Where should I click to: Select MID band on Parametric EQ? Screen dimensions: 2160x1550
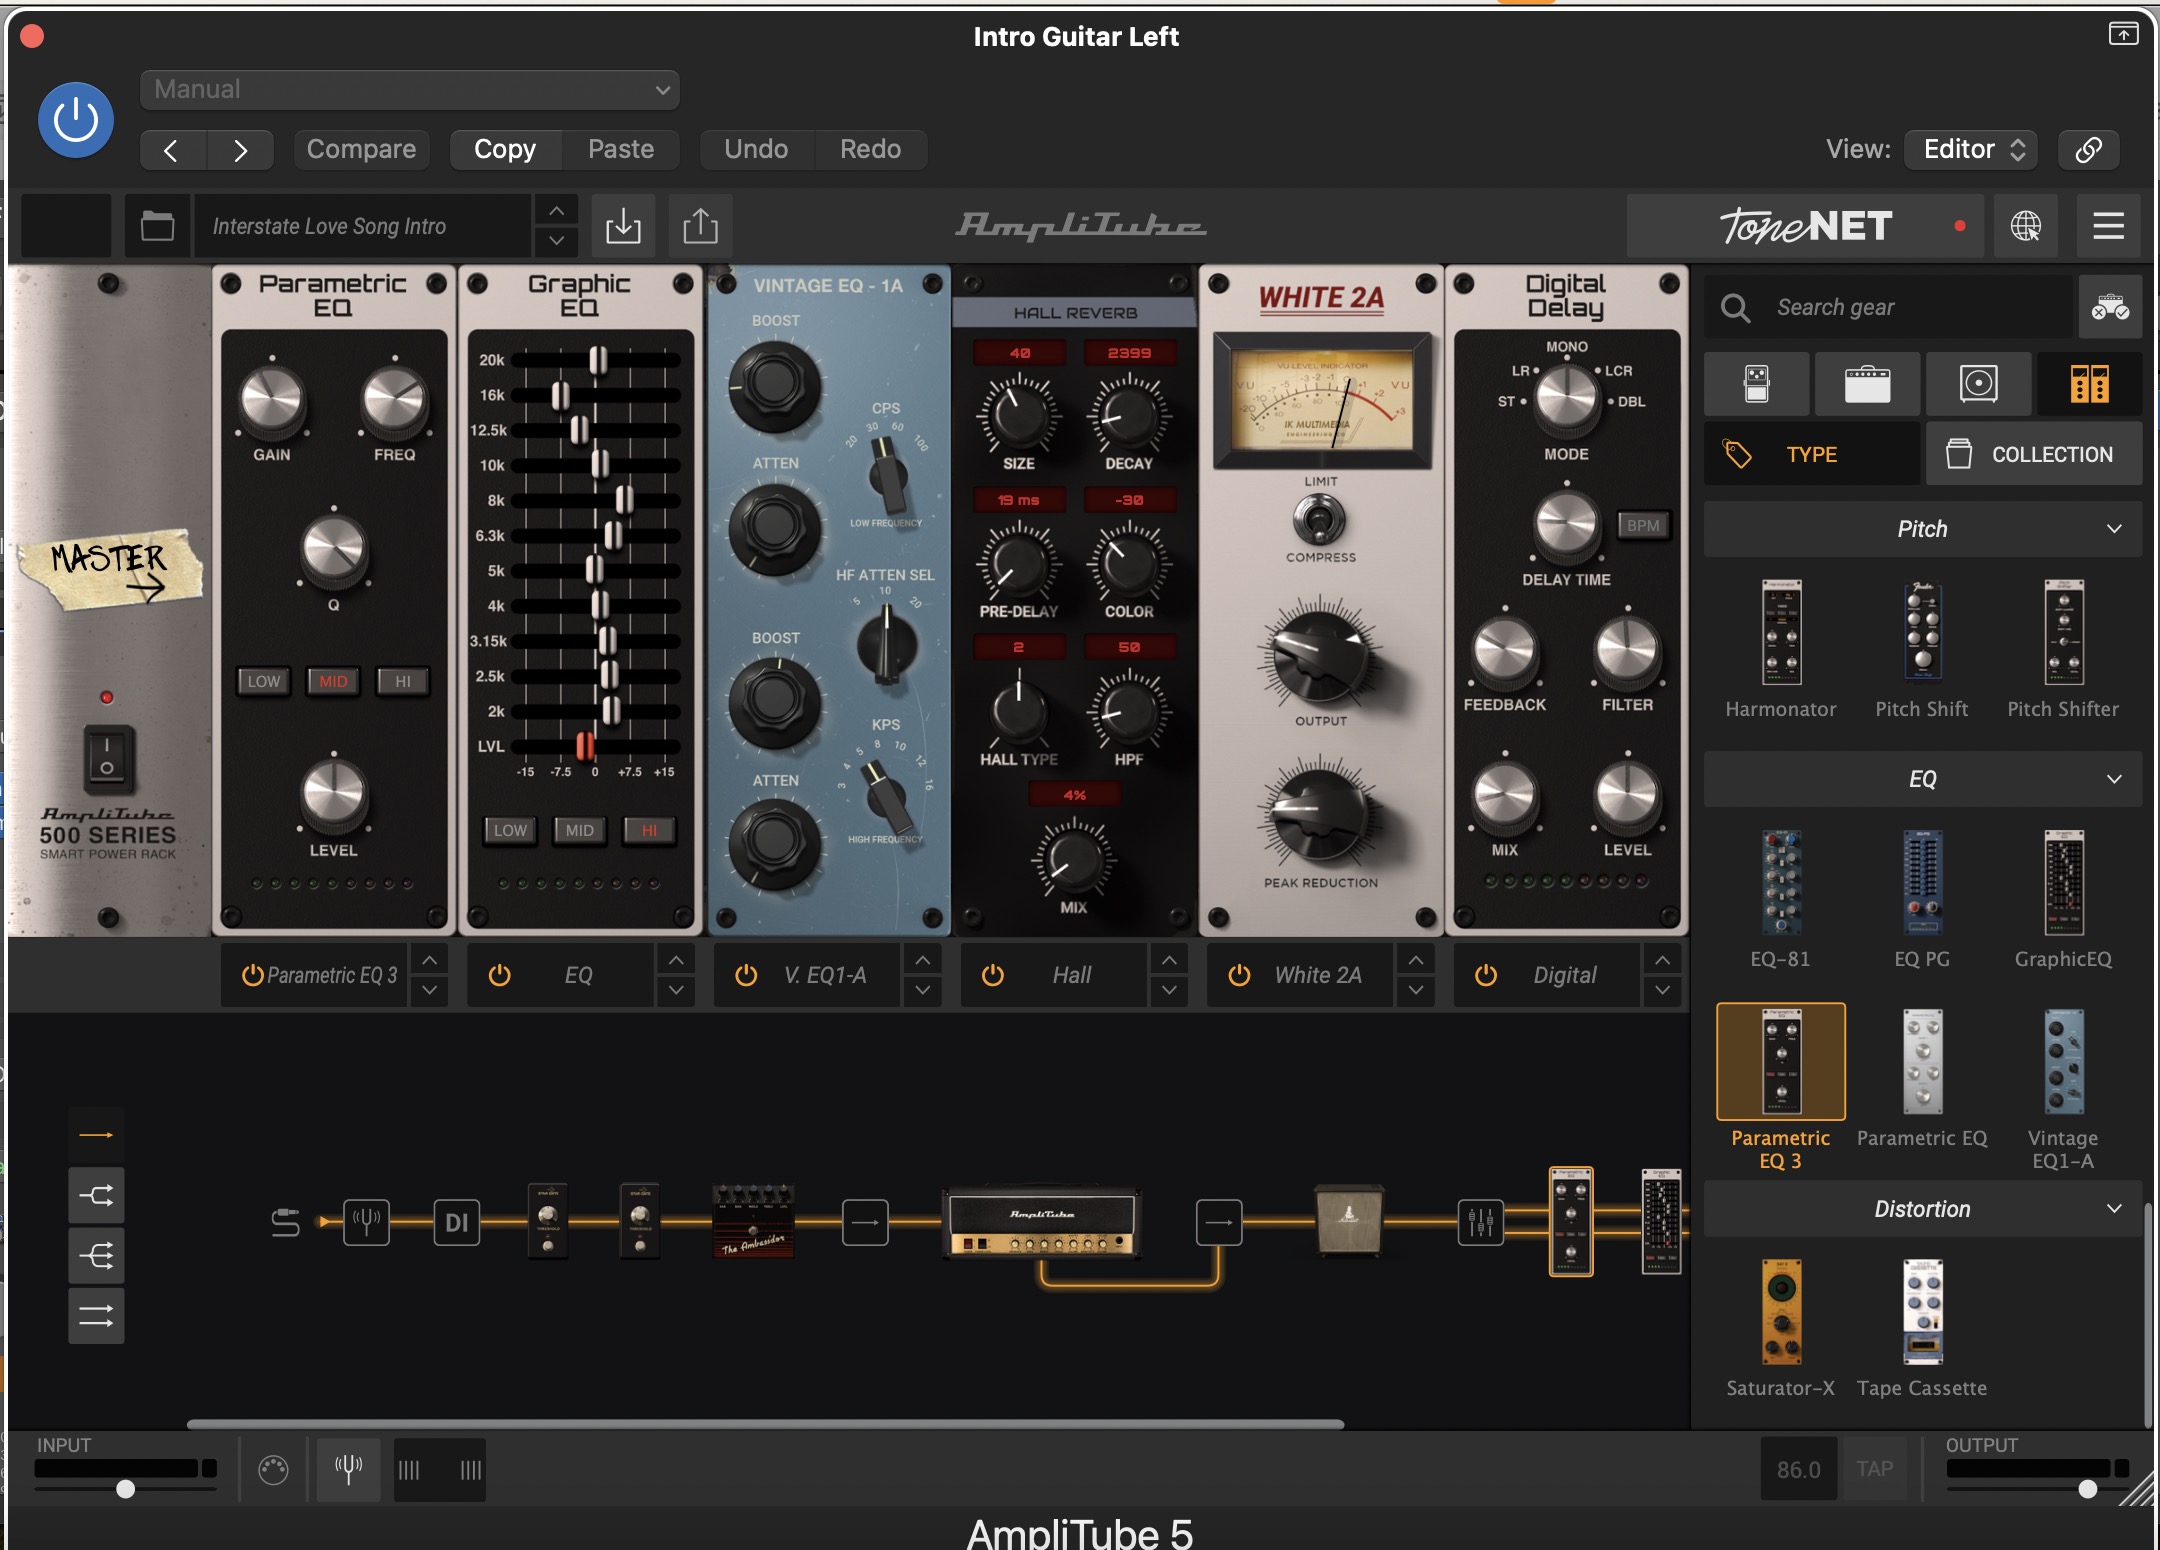point(333,682)
